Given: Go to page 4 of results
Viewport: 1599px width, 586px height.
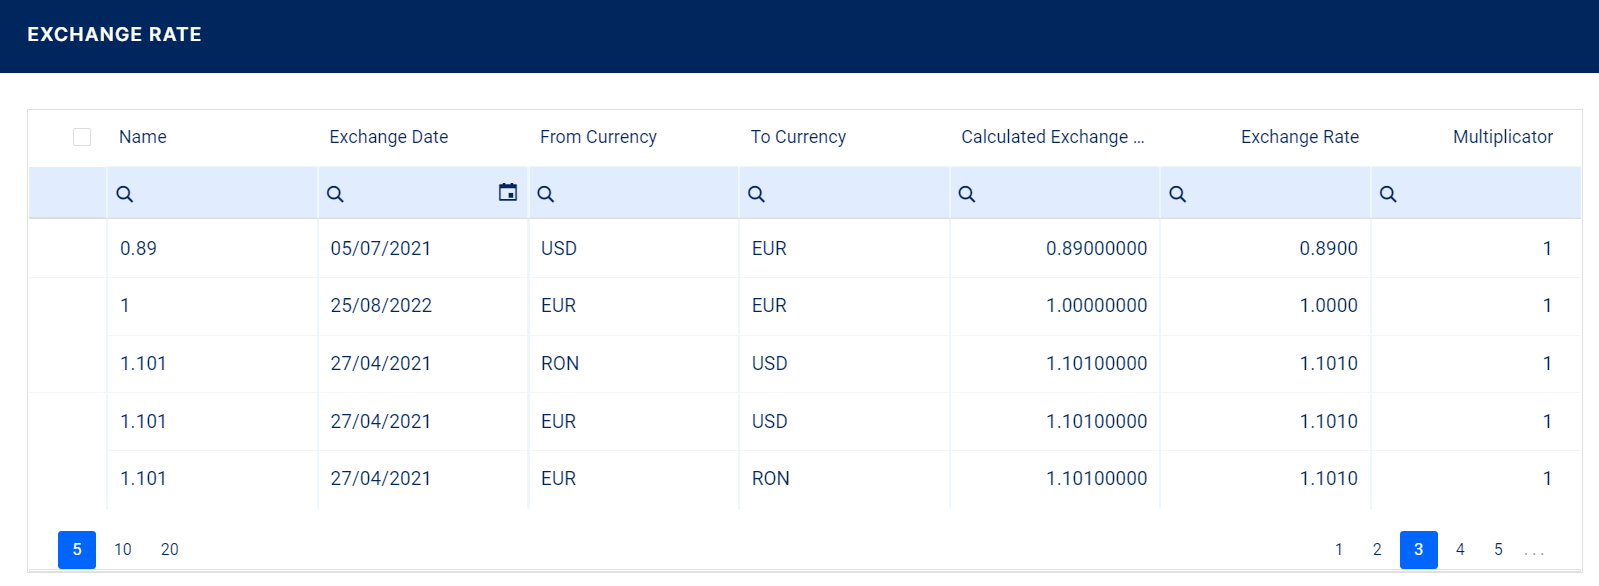Looking at the screenshot, I should pos(1460,549).
